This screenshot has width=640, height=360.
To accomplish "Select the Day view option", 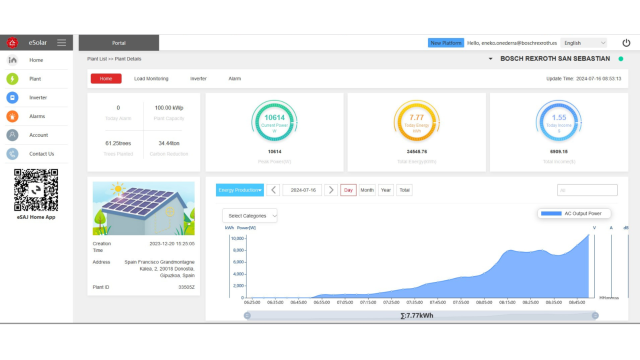I will (x=348, y=190).
